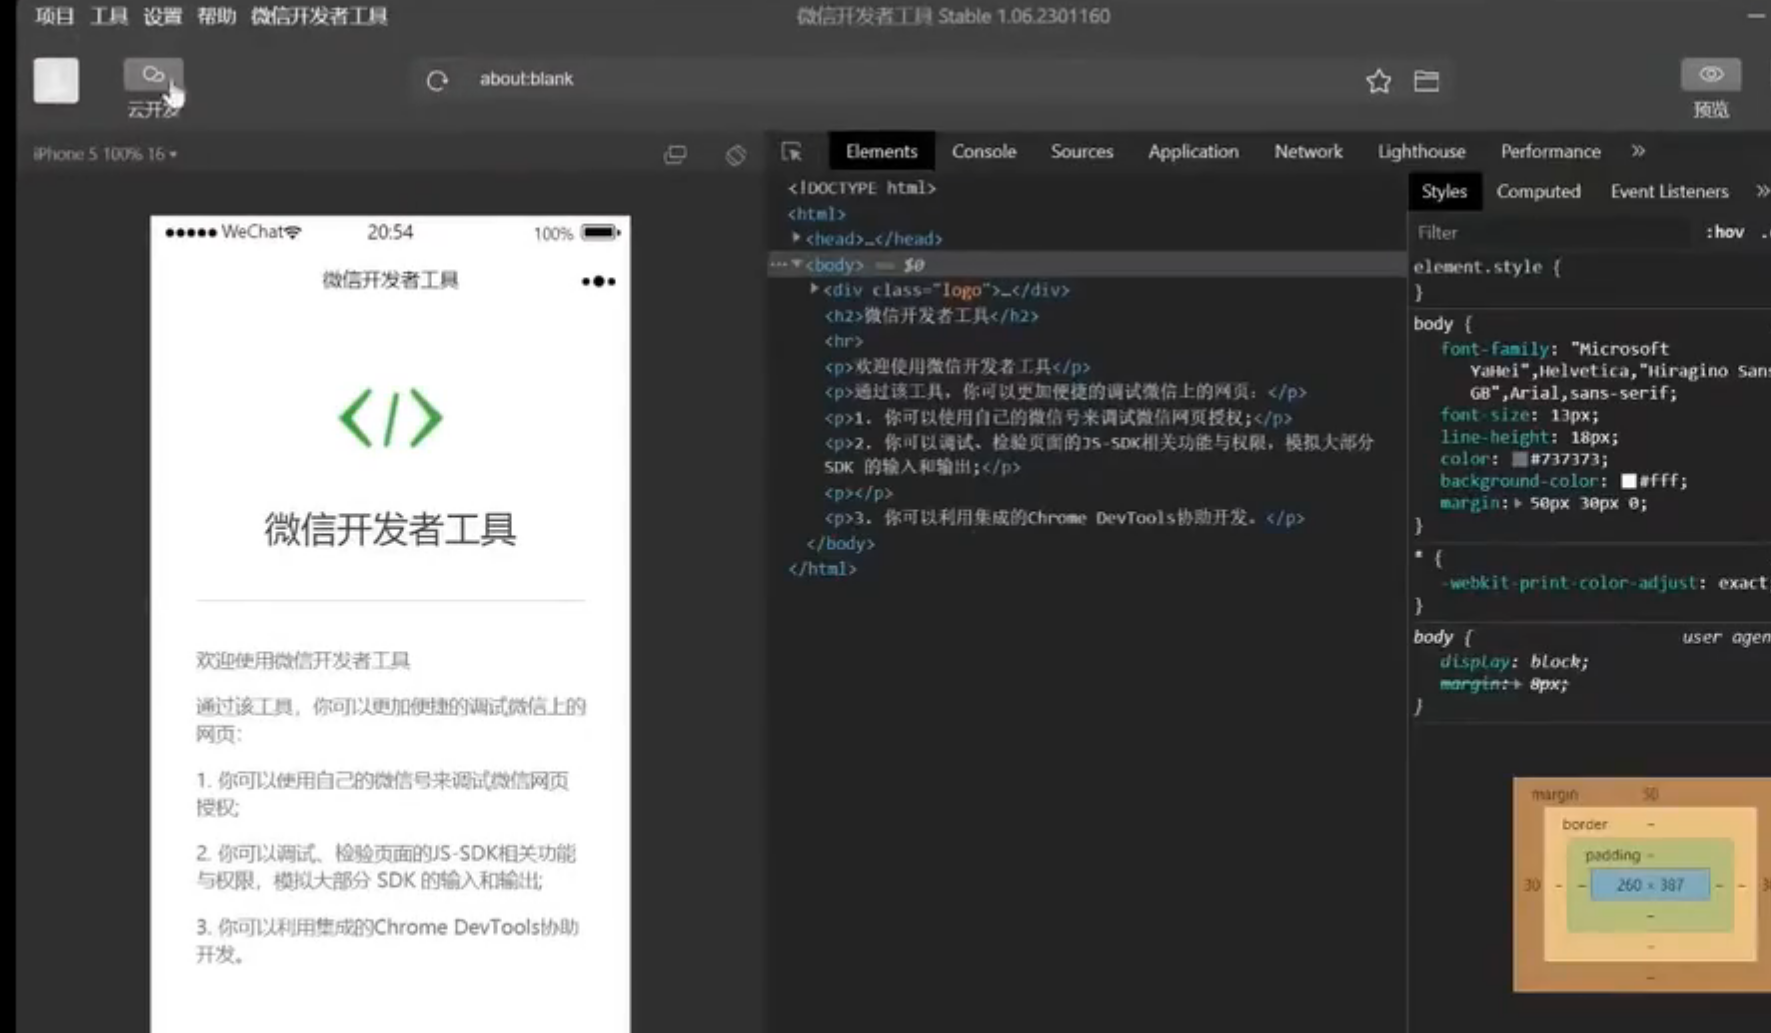The width and height of the screenshot is (1771, 1033).
Task: Open the 微信开发者工具 menu
Action: [319, 16]
